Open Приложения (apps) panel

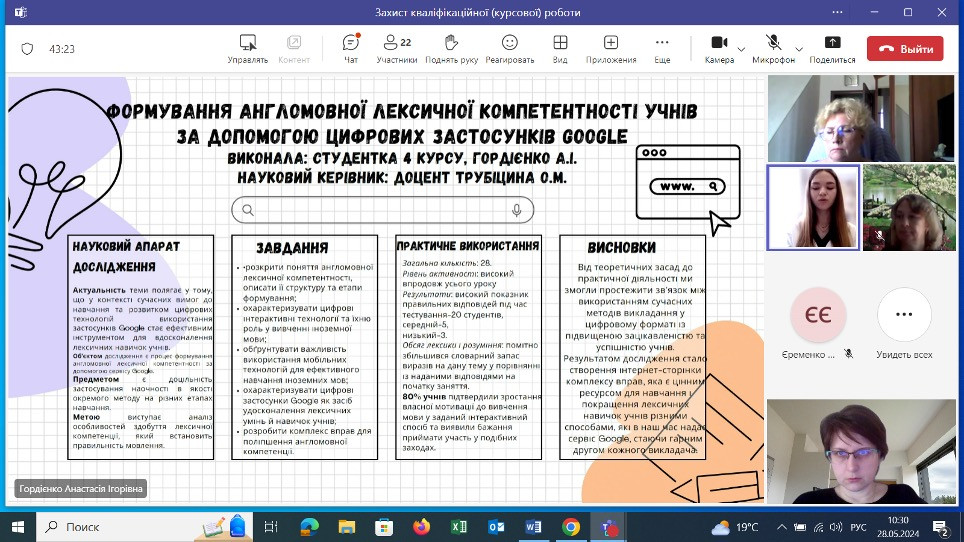click(610, 49)
